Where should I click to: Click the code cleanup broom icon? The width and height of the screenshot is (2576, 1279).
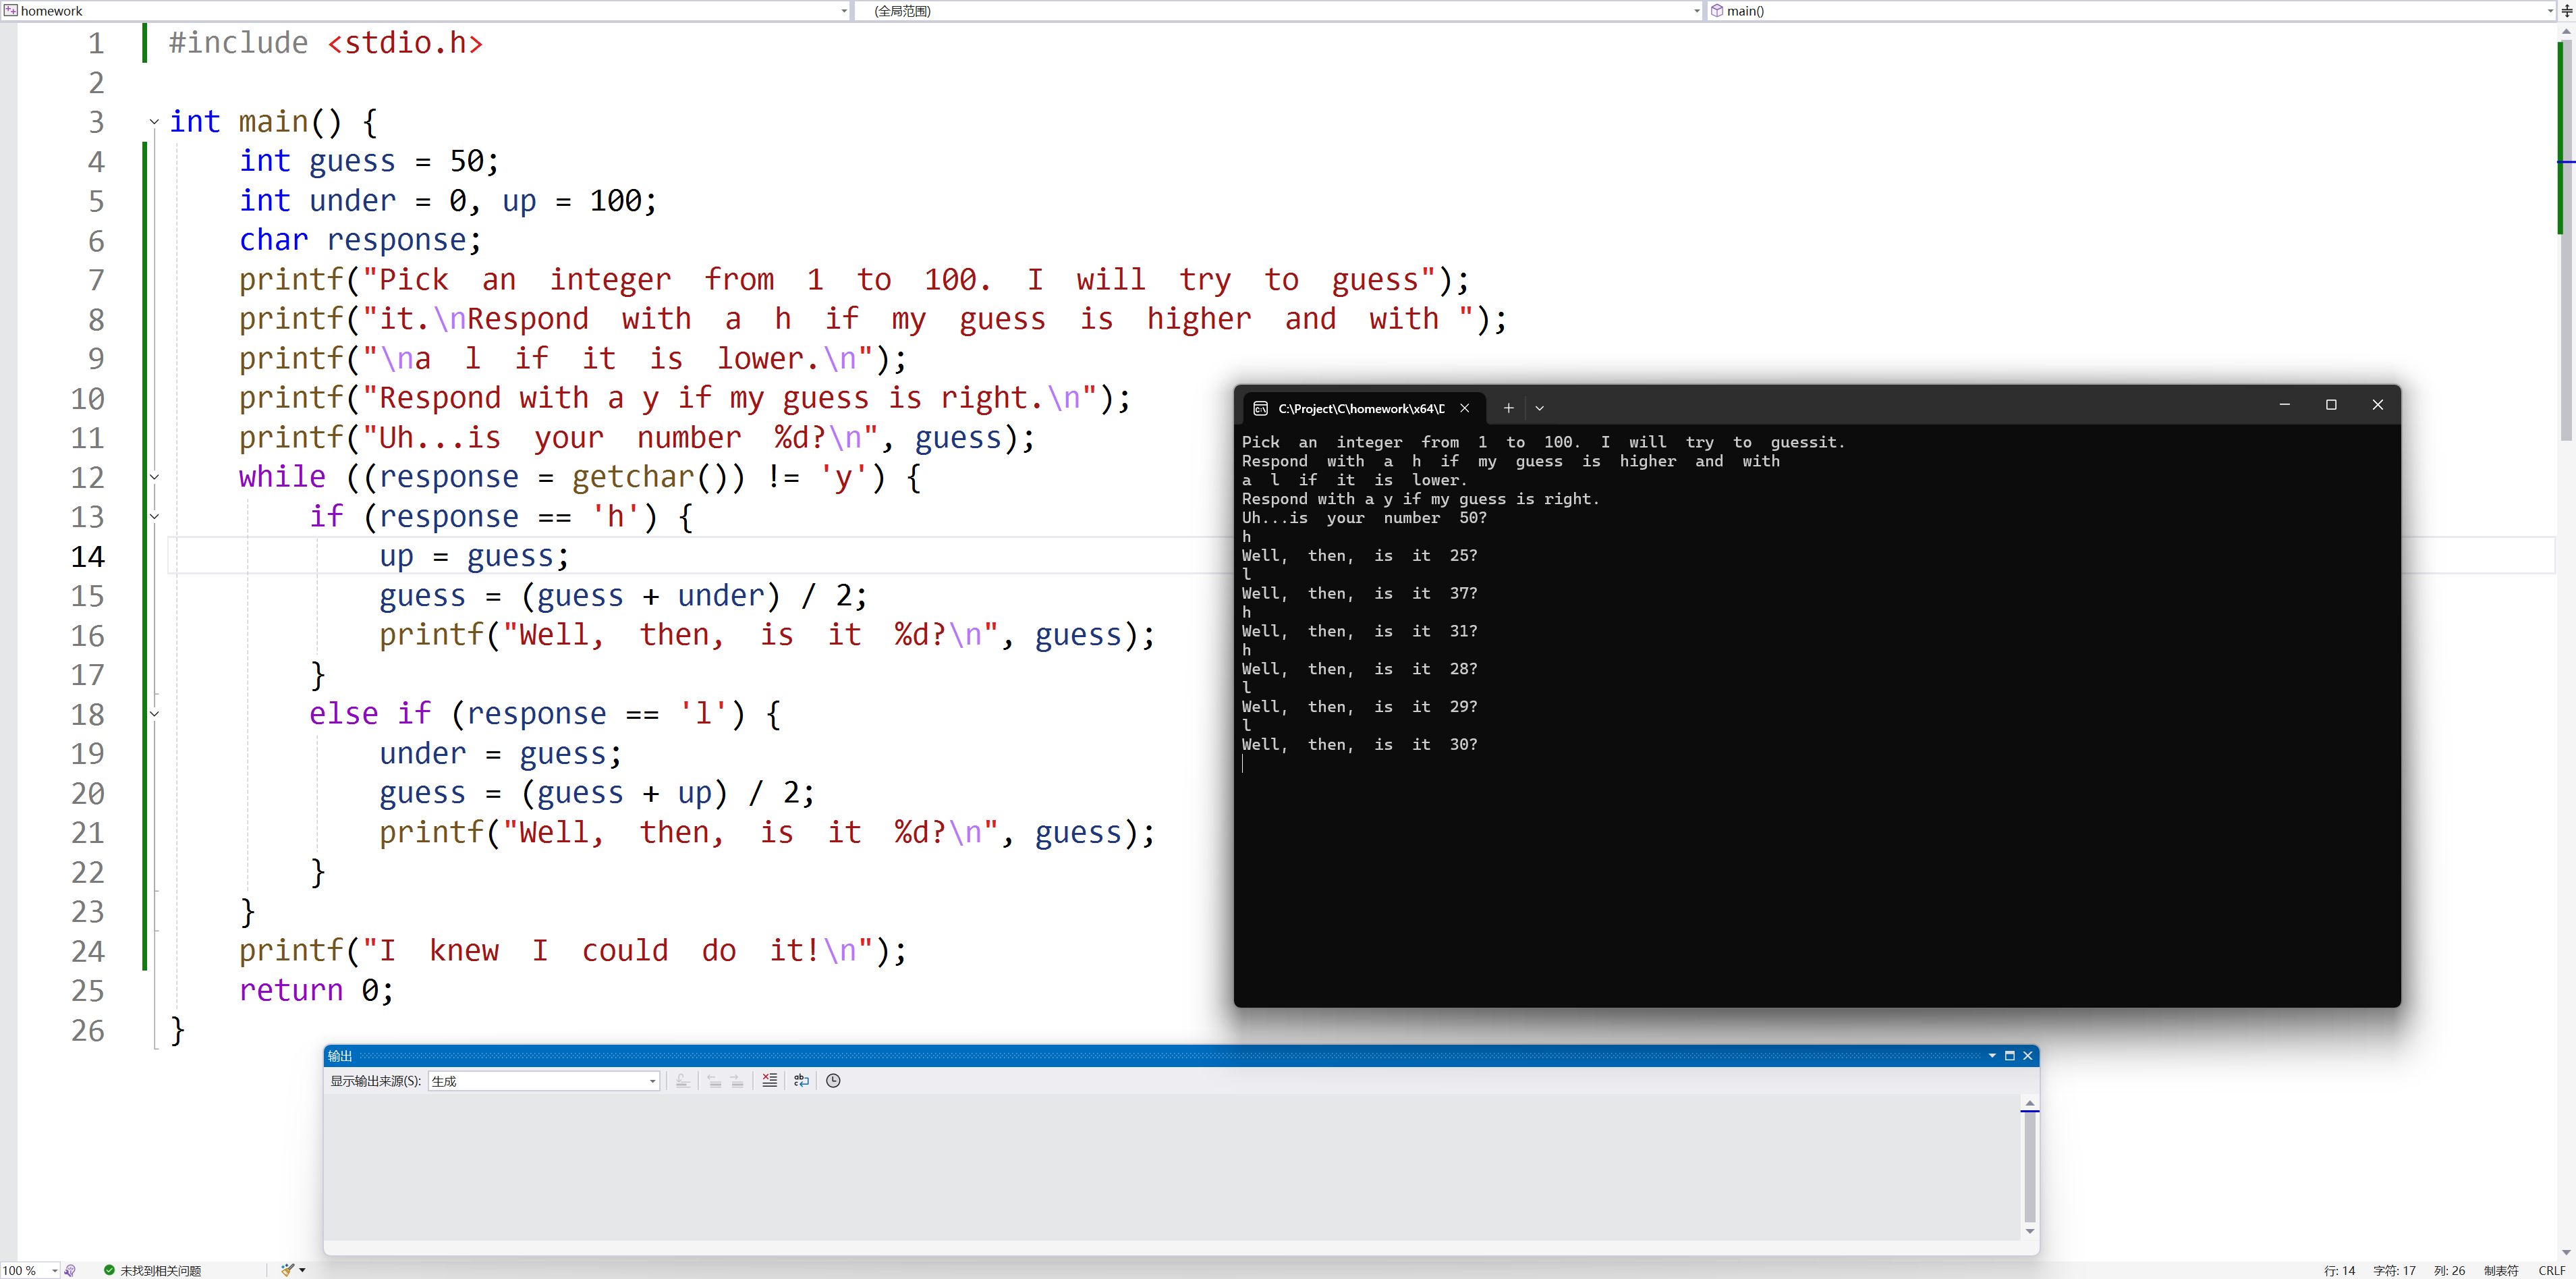[288, 1270]
